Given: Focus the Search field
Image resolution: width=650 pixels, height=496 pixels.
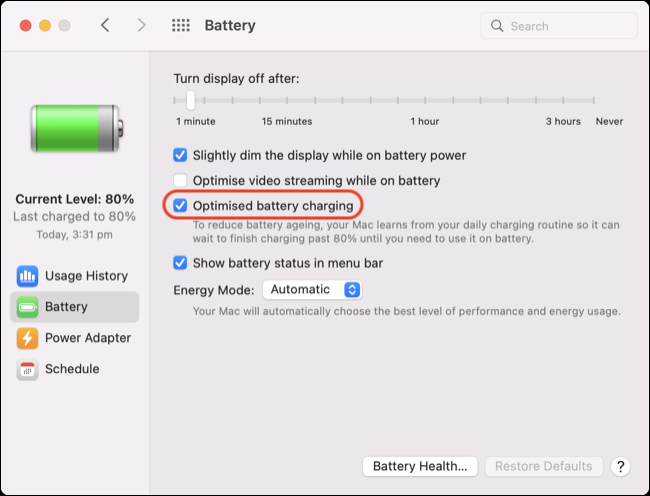Looking at the screenshot, I should coord(559,26).
